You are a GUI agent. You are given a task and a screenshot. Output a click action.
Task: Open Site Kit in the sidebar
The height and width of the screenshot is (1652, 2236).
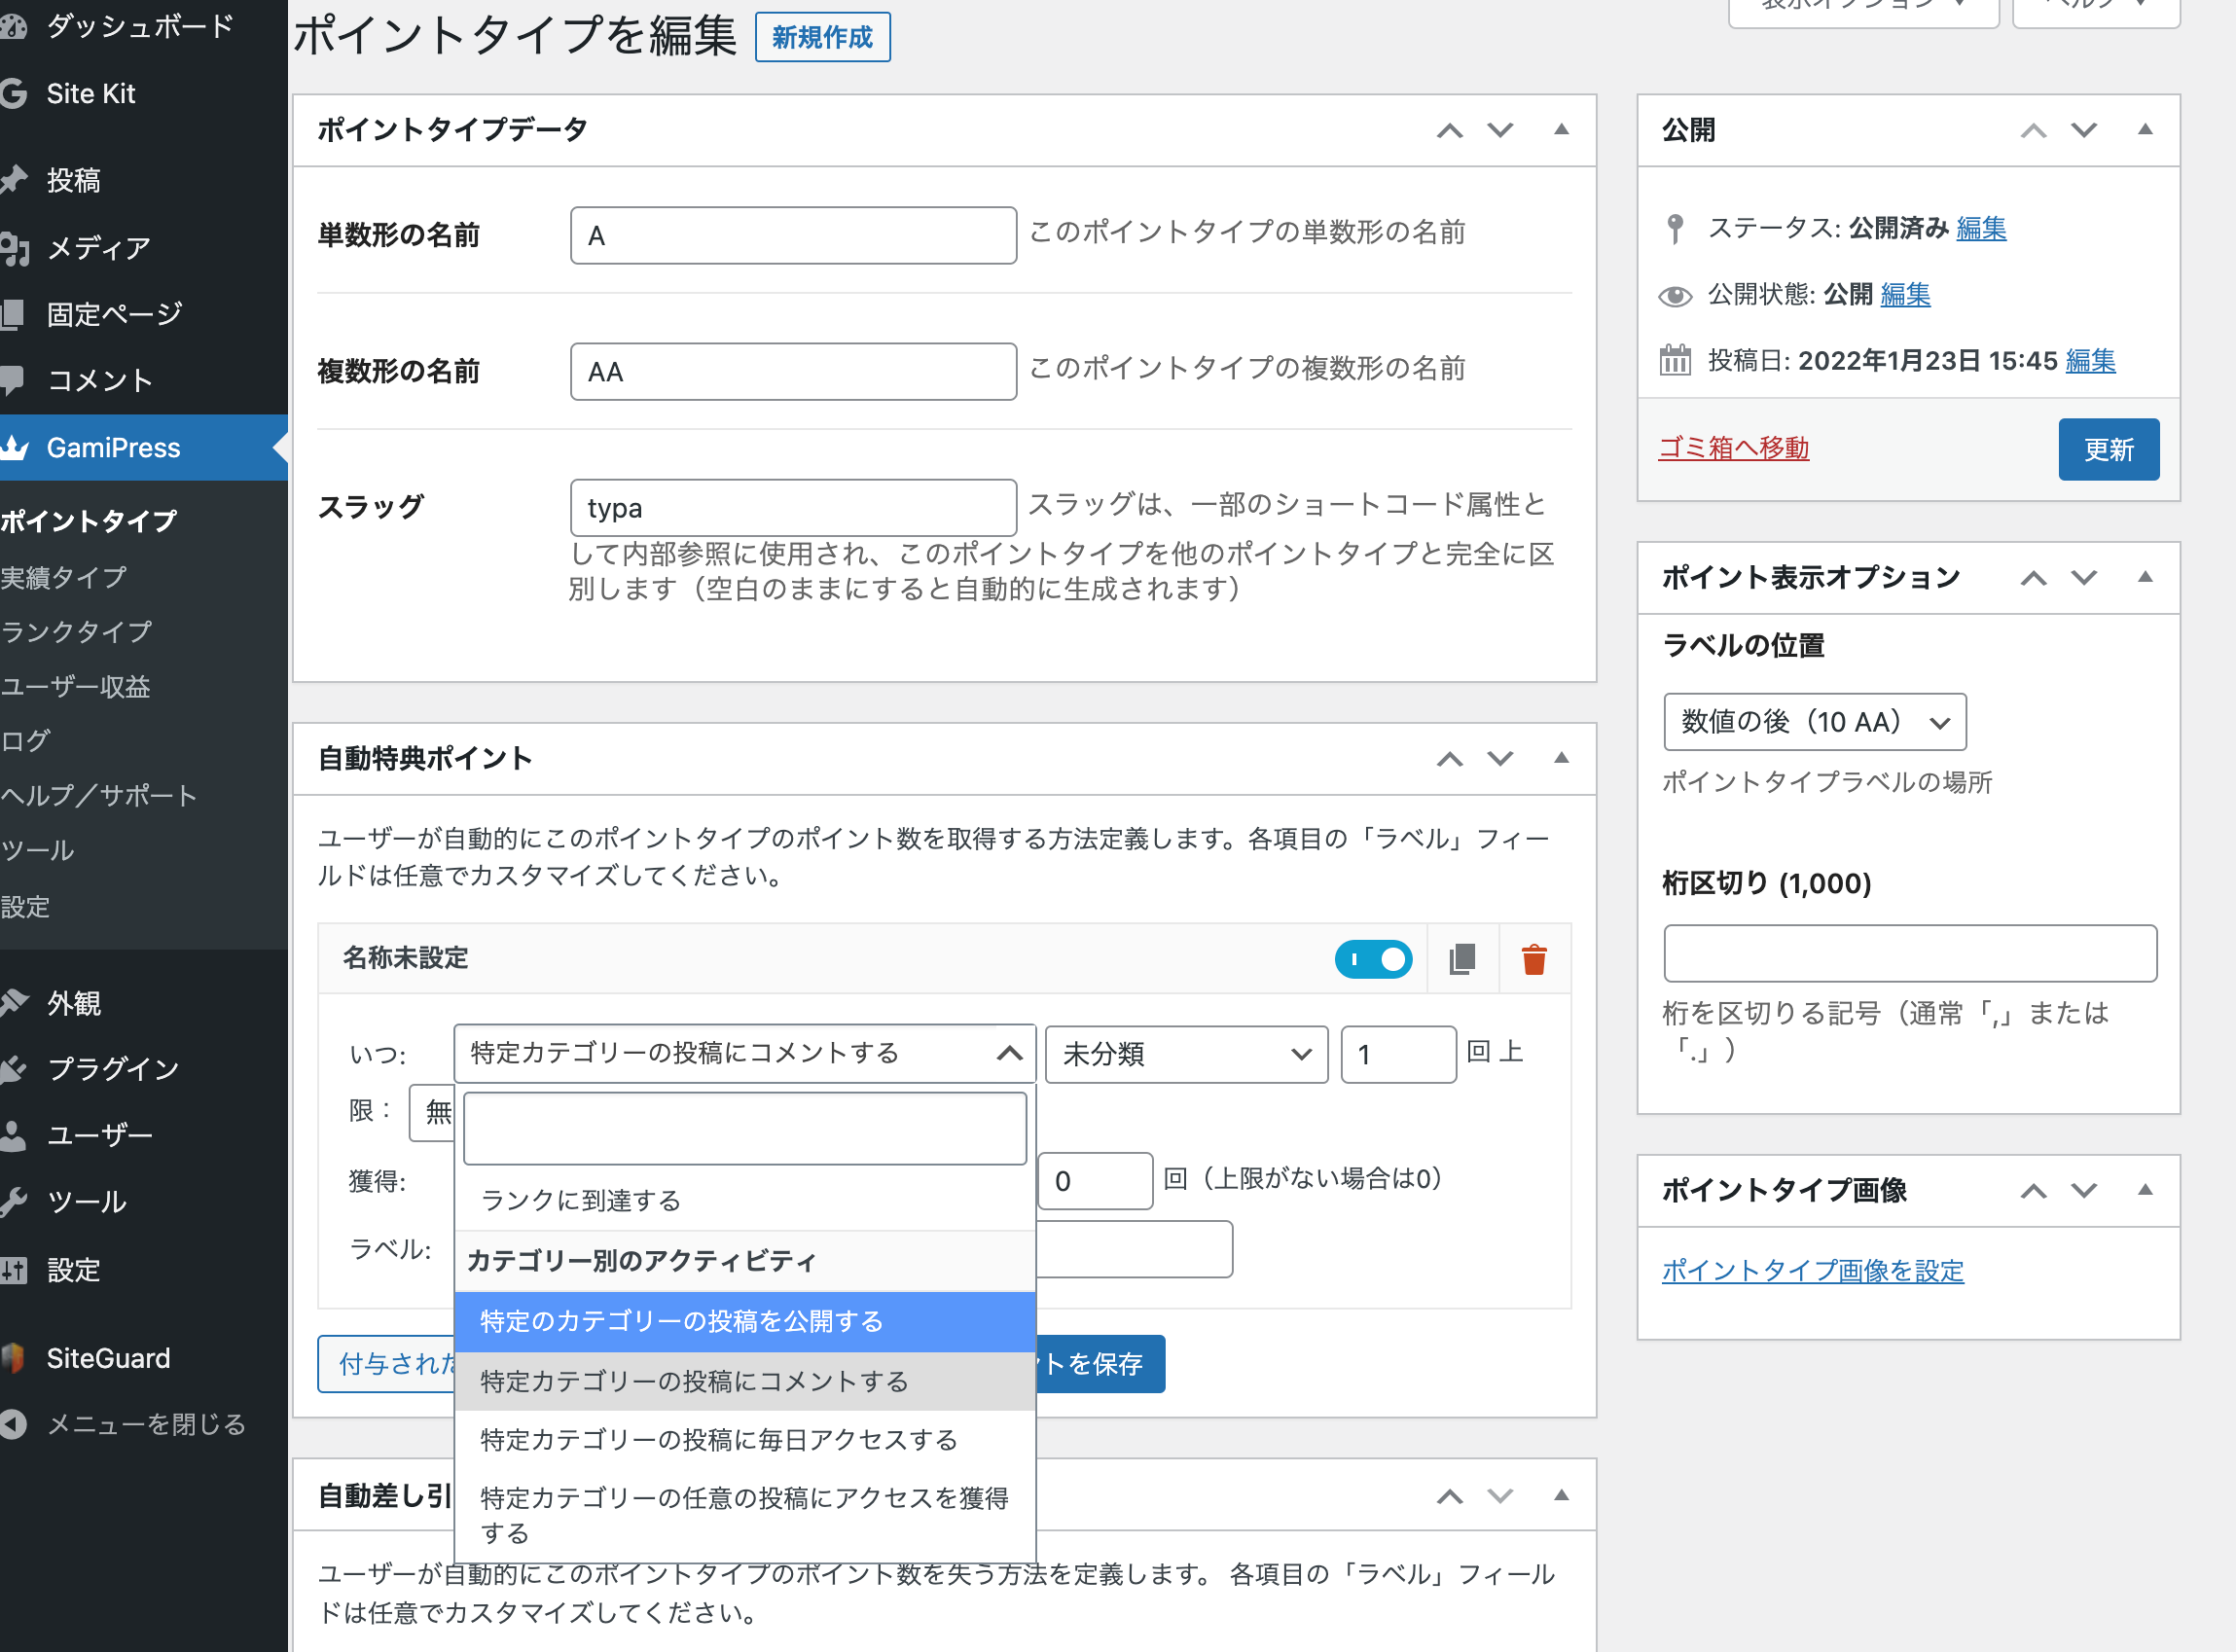click(x=90, y=94)
